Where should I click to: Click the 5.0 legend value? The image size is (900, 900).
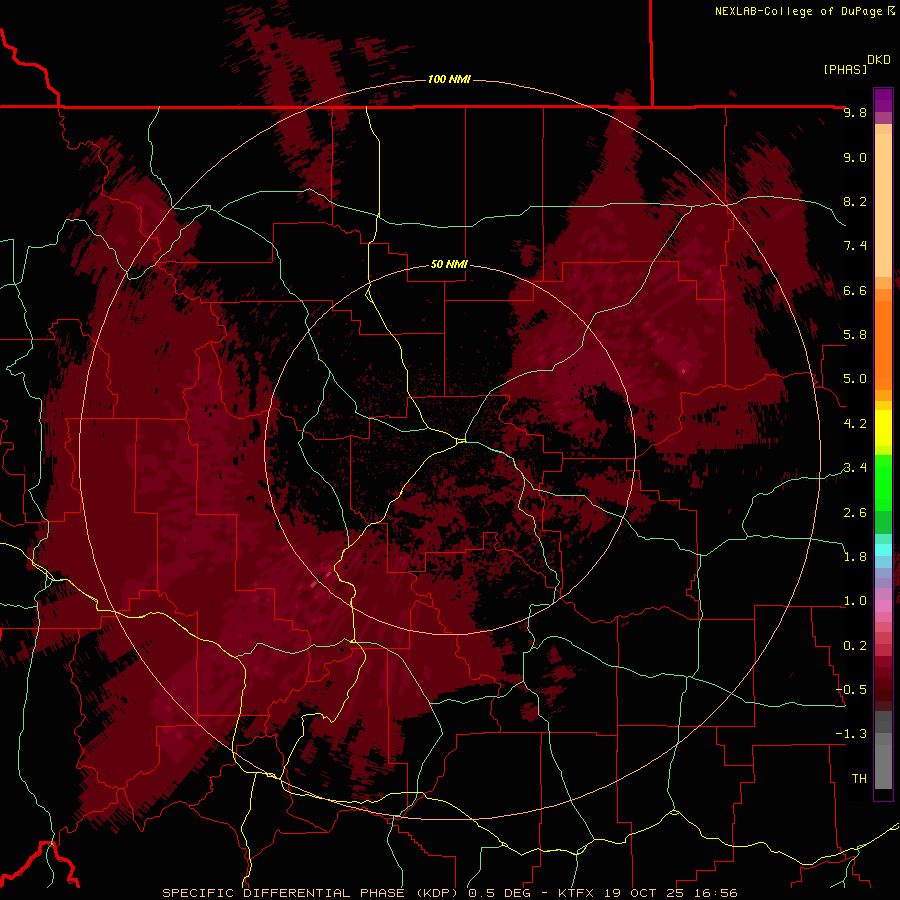coord(855,379)
